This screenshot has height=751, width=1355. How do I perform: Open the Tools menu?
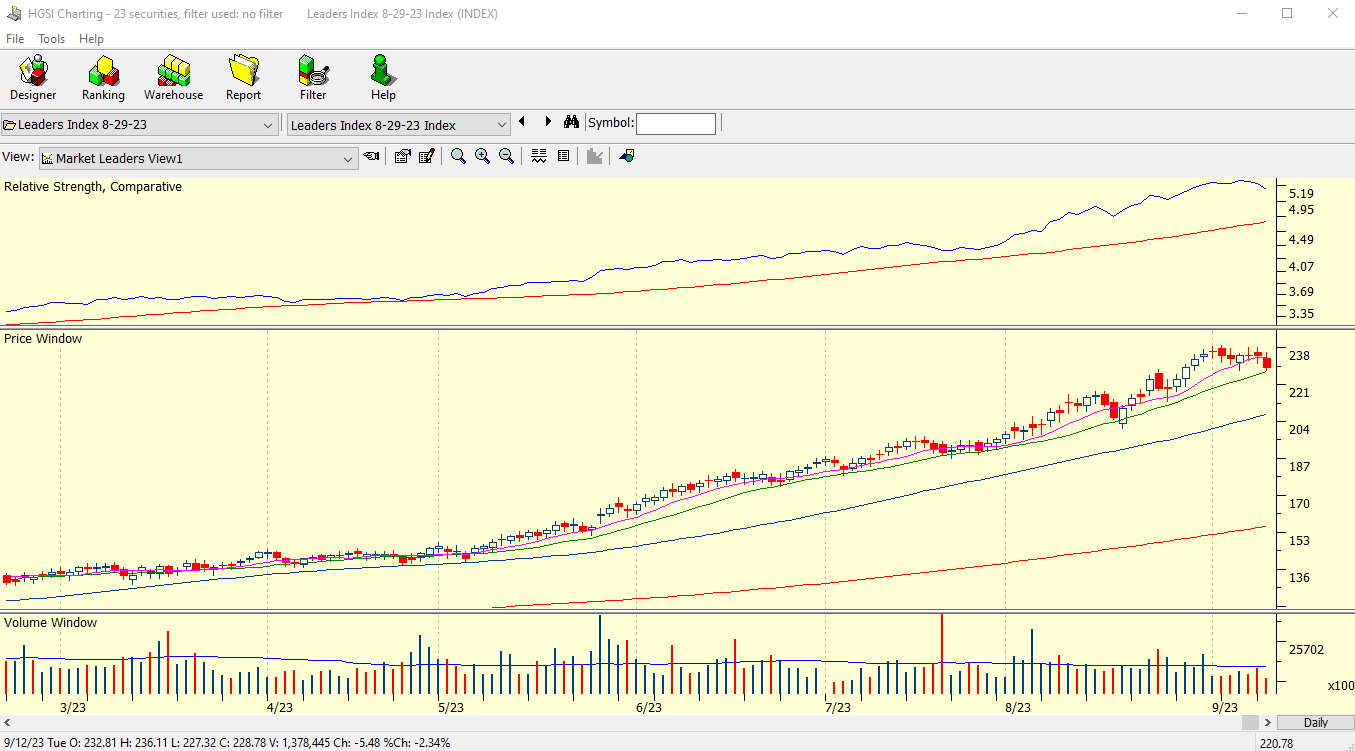(51, 39)
